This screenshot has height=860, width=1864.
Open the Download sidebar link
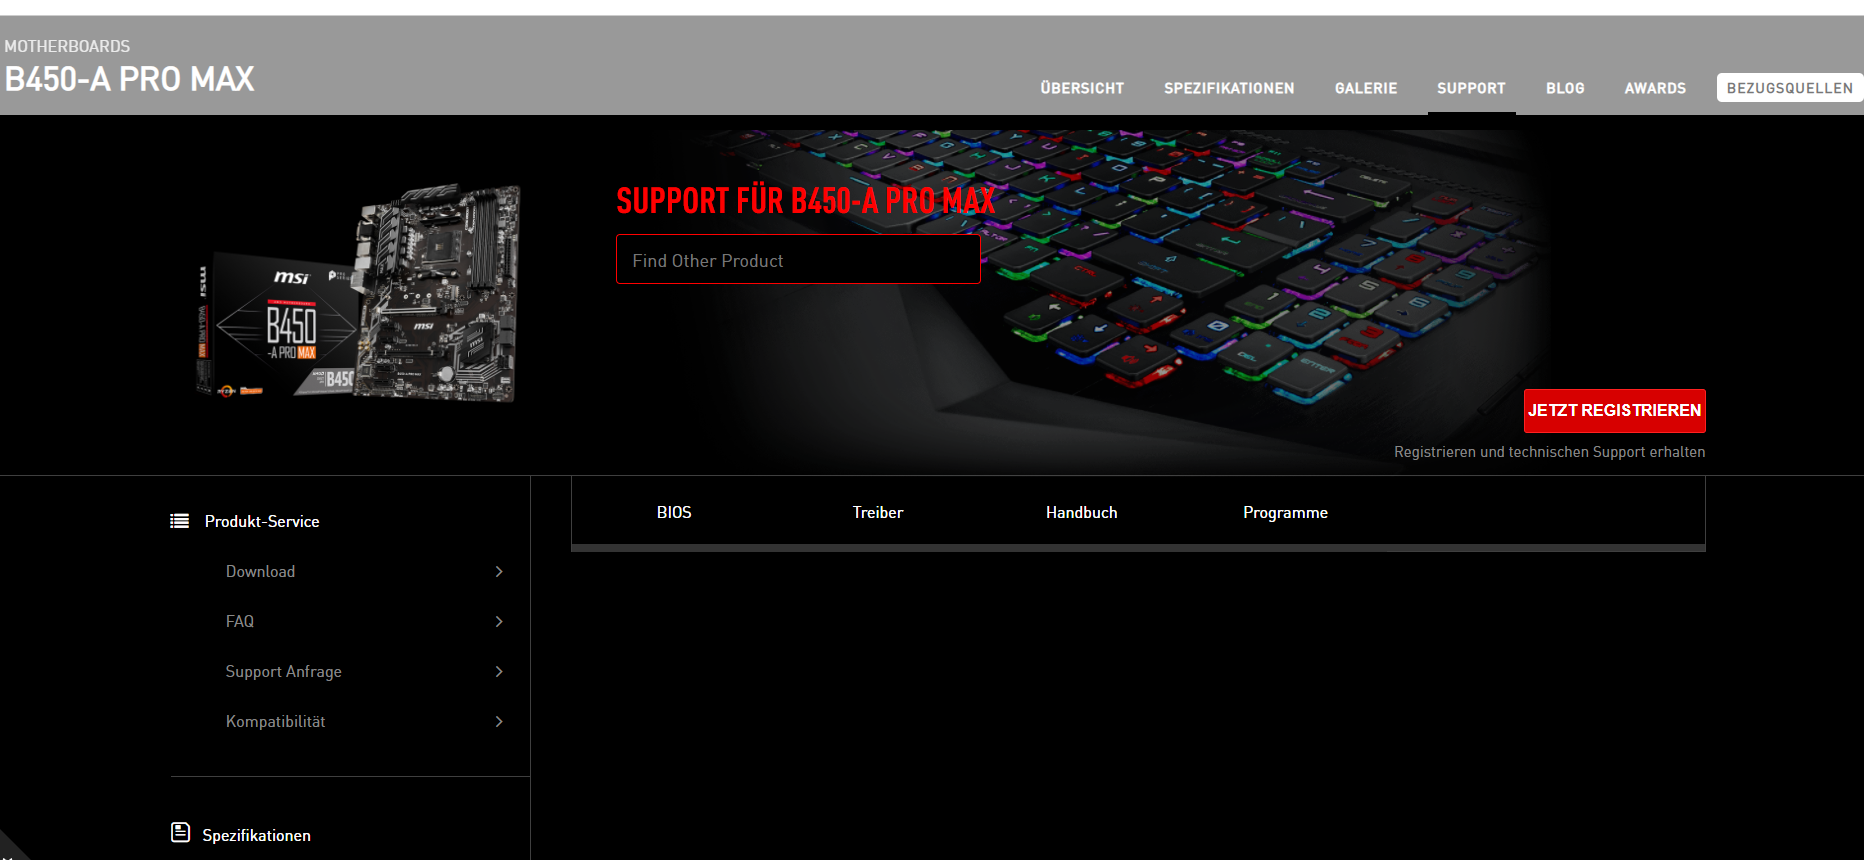tap(260, 571)
